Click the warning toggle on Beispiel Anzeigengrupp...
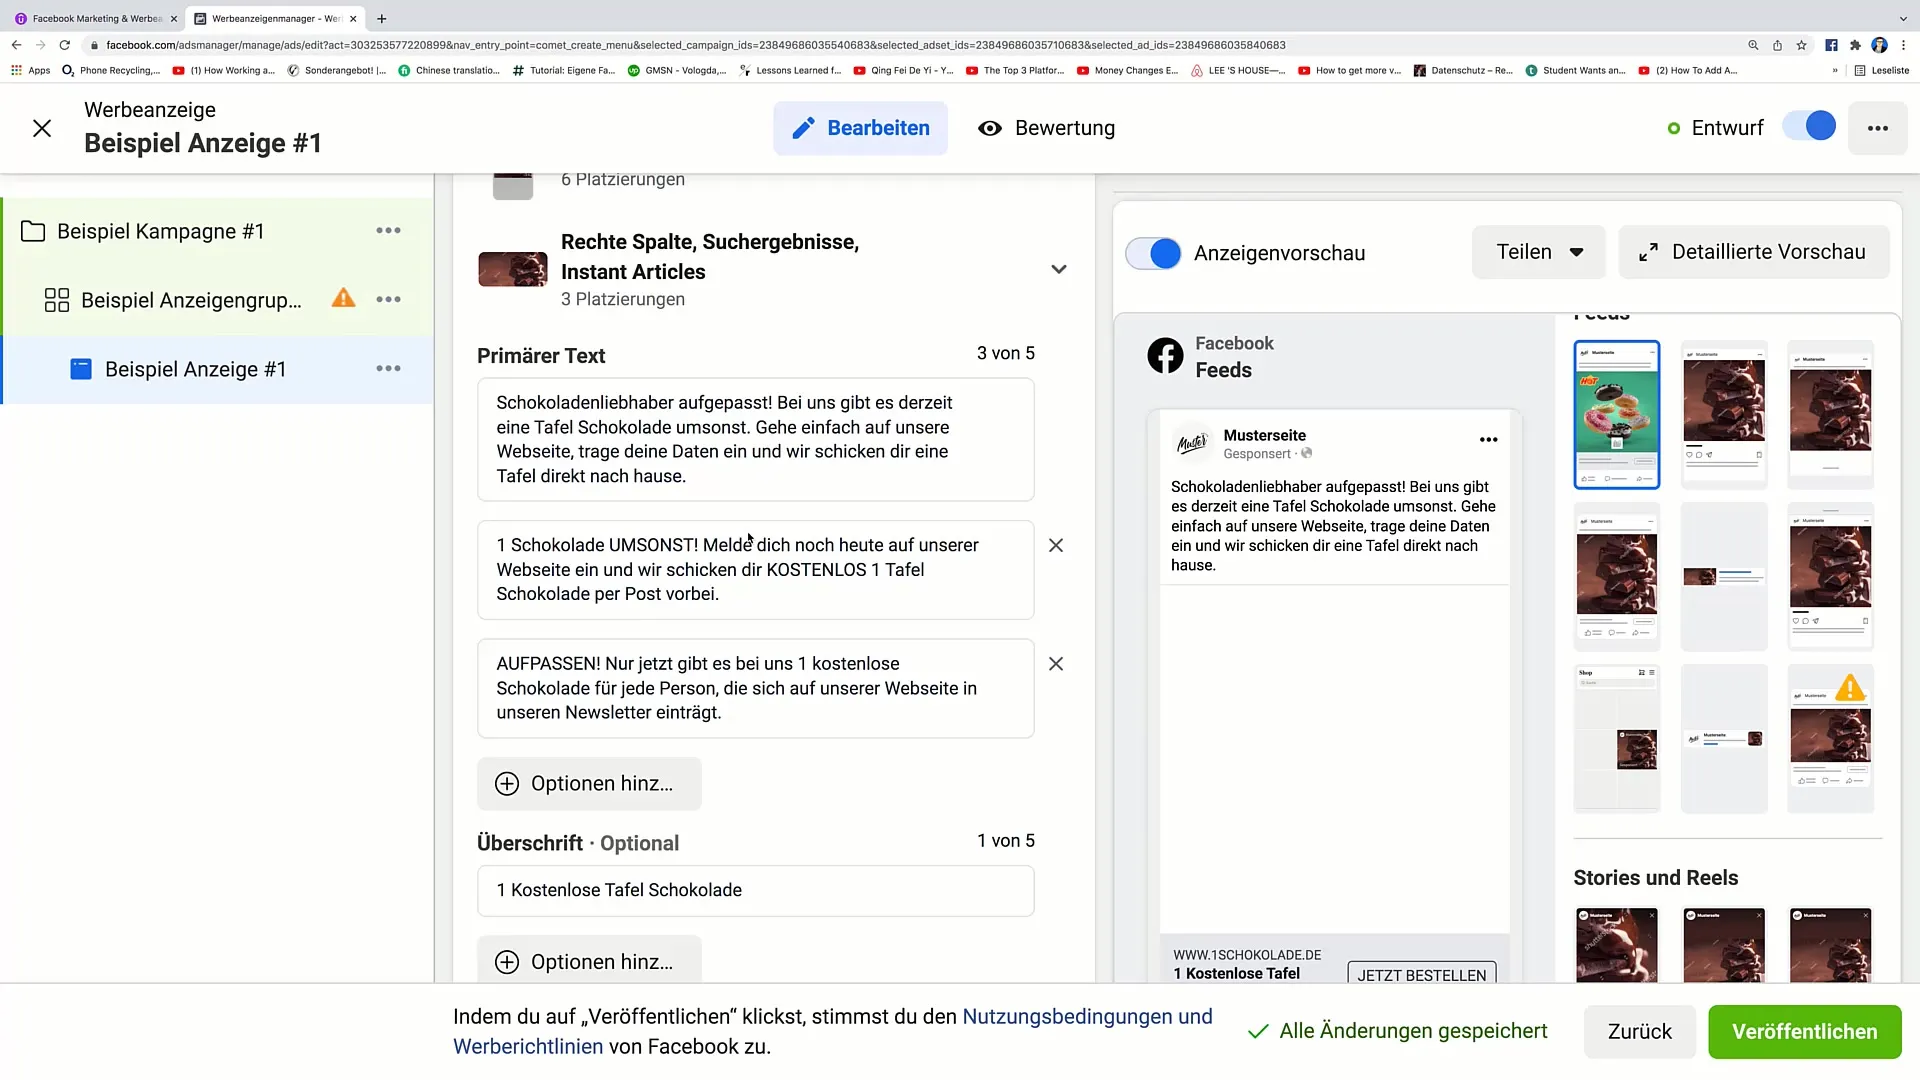The image size is (1920, 1080). pyautogui.click(x=344, y=299)
